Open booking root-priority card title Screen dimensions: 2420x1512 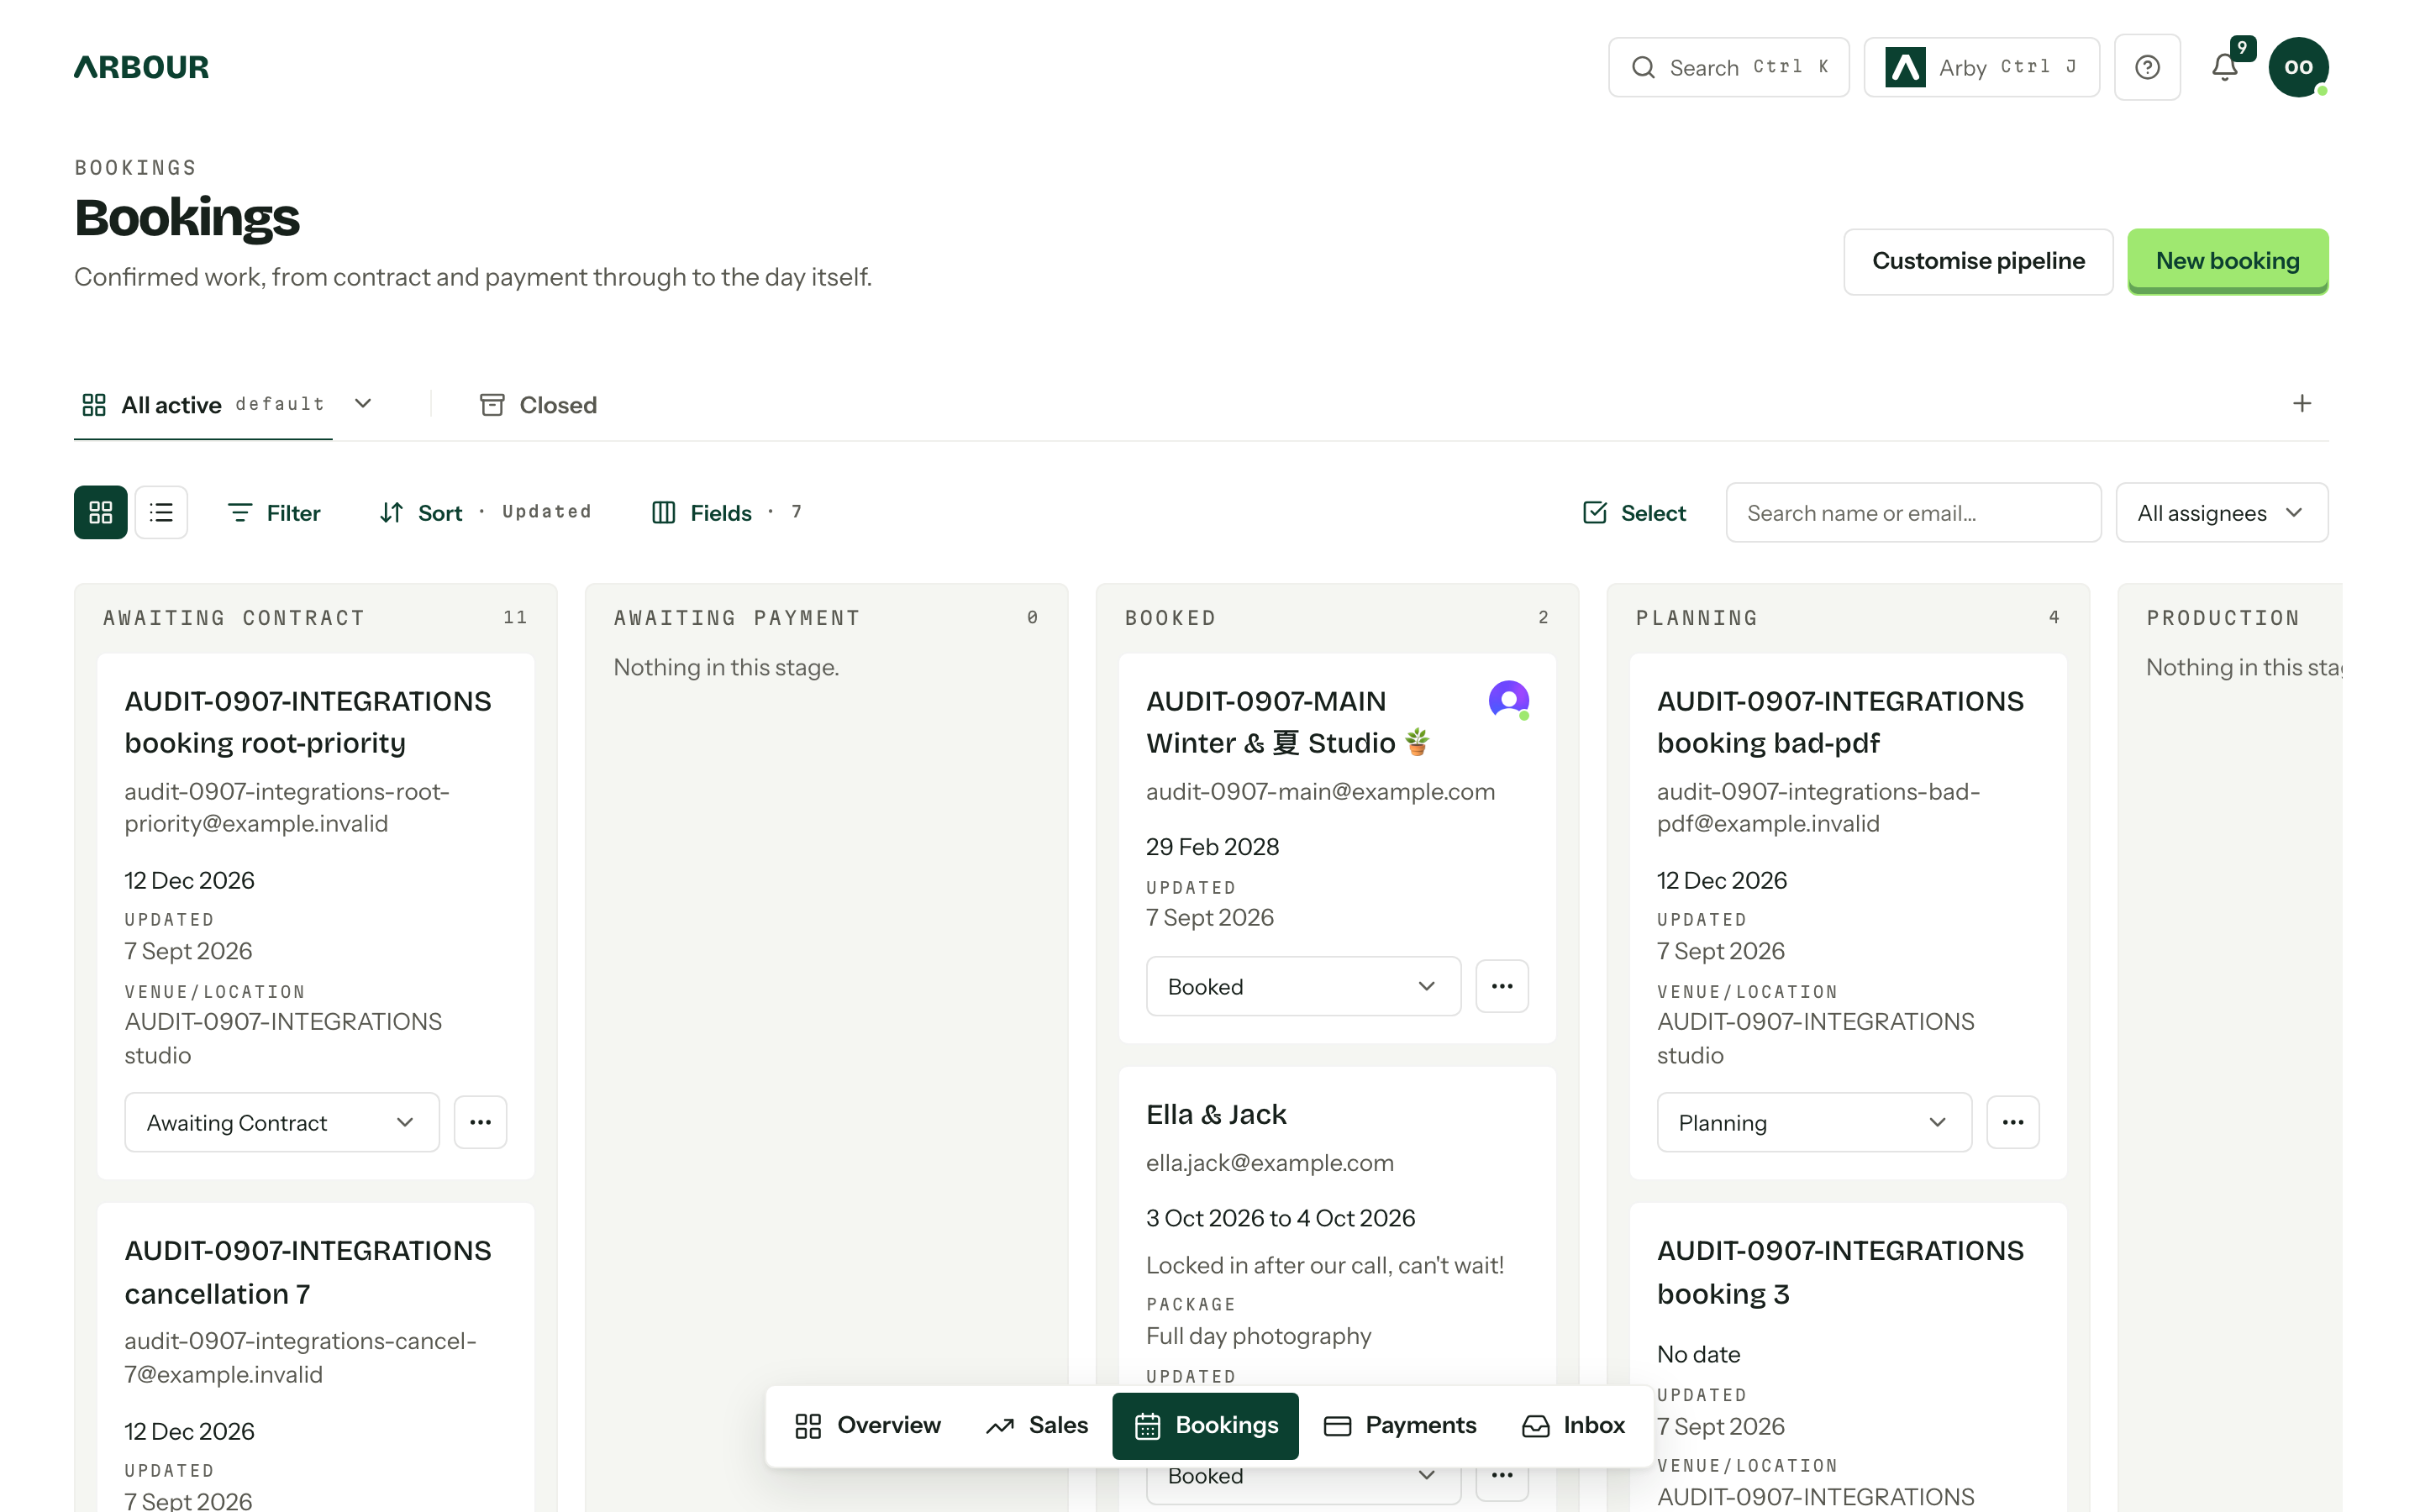[x=308, y=722]
